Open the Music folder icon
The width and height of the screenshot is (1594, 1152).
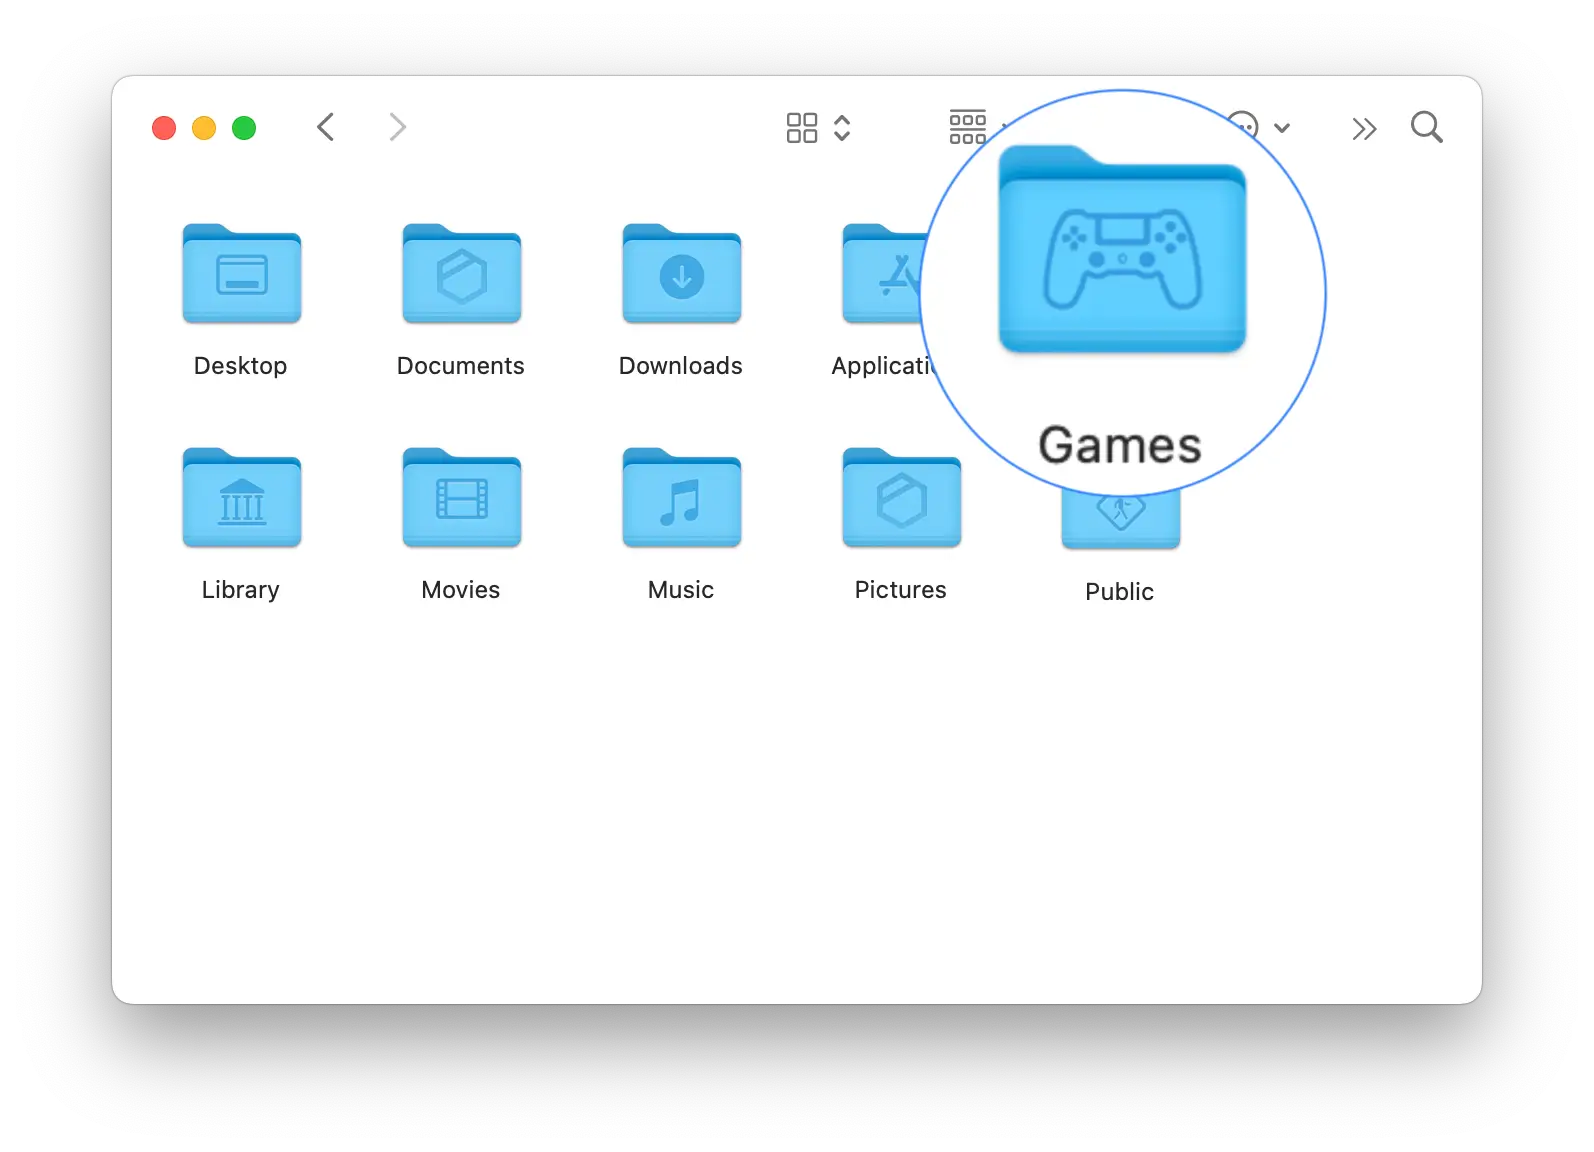coord(681,498)
